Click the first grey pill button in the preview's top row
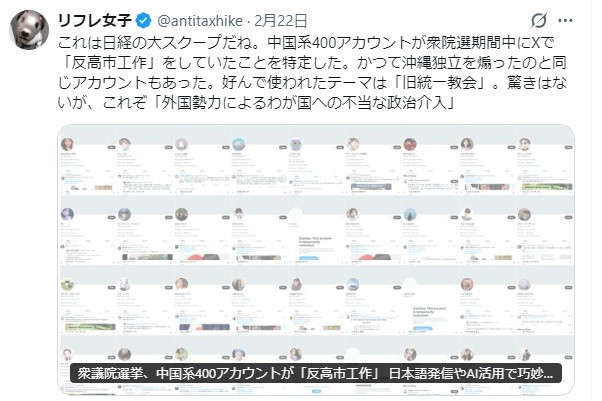 coord(111,147)
